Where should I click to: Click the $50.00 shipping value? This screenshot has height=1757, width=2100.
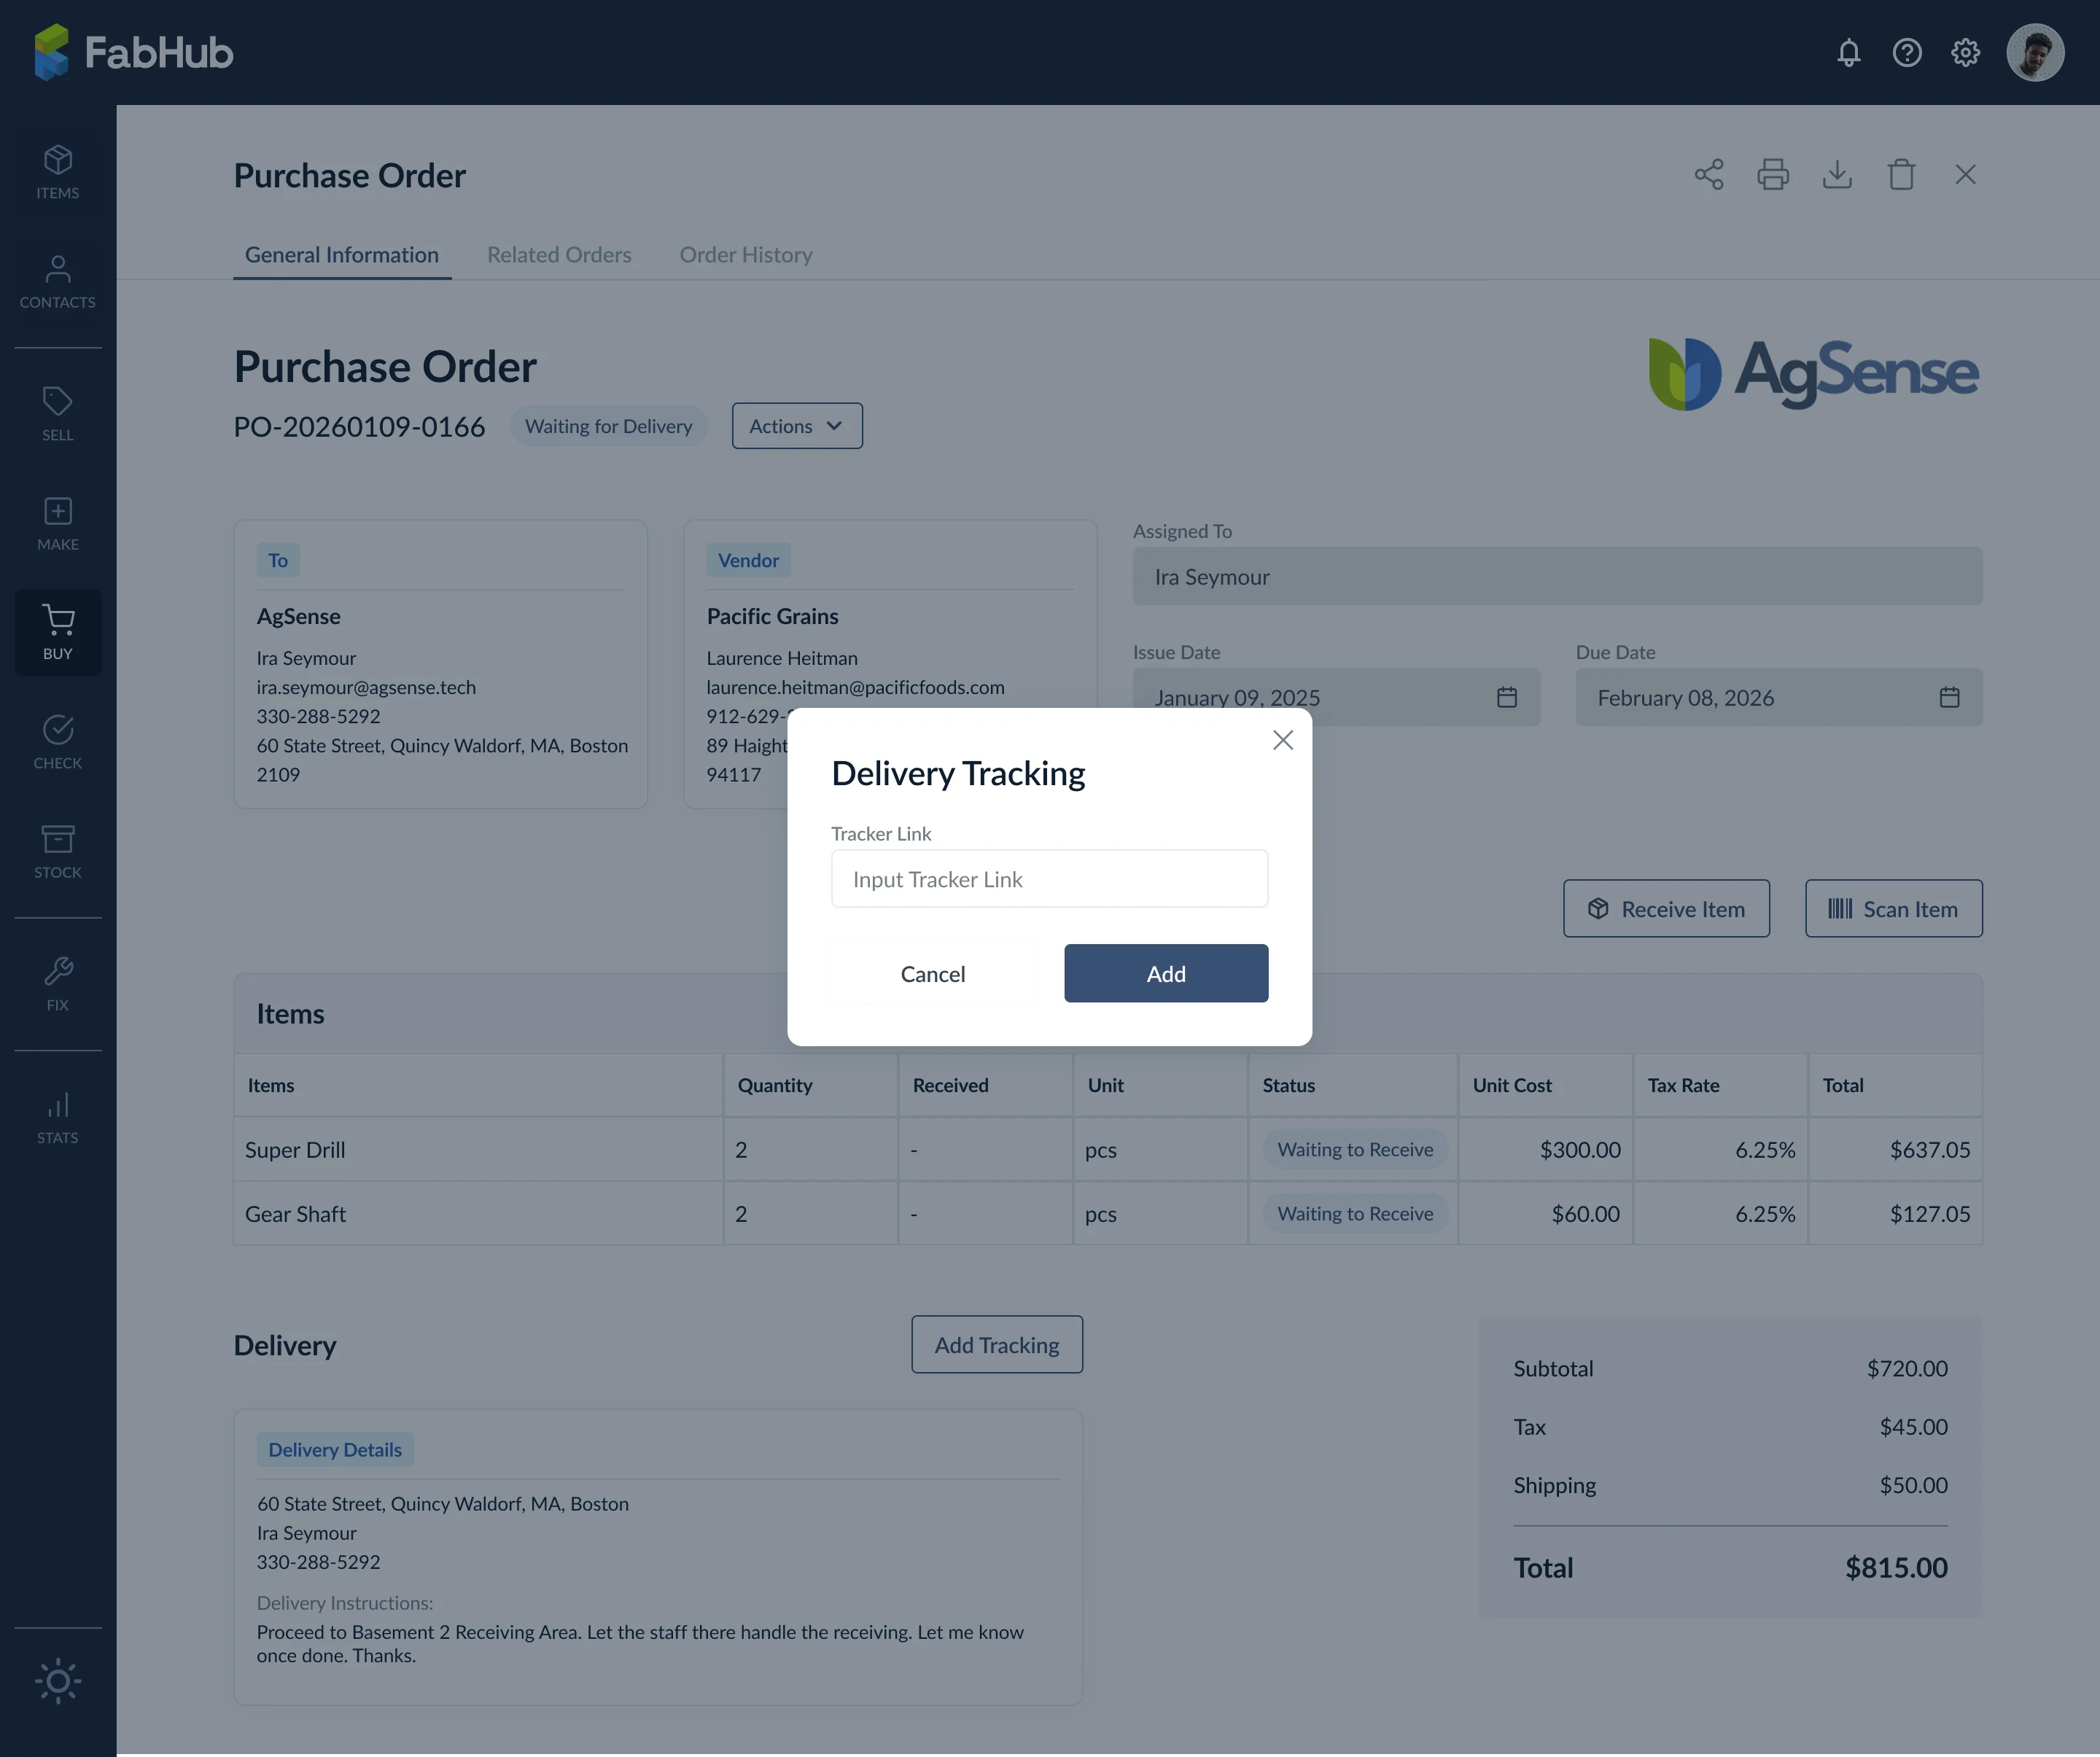coord(1913,1486)
